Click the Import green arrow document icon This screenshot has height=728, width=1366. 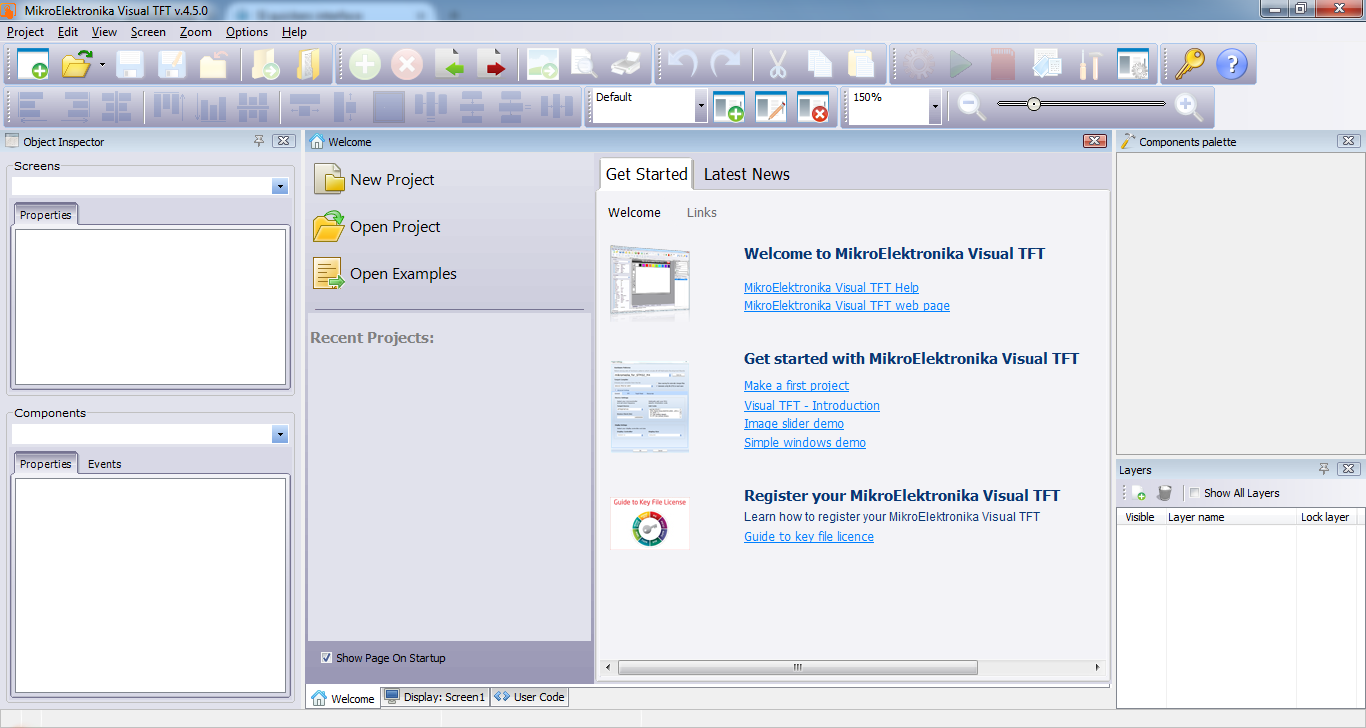(x=450, y=65)
